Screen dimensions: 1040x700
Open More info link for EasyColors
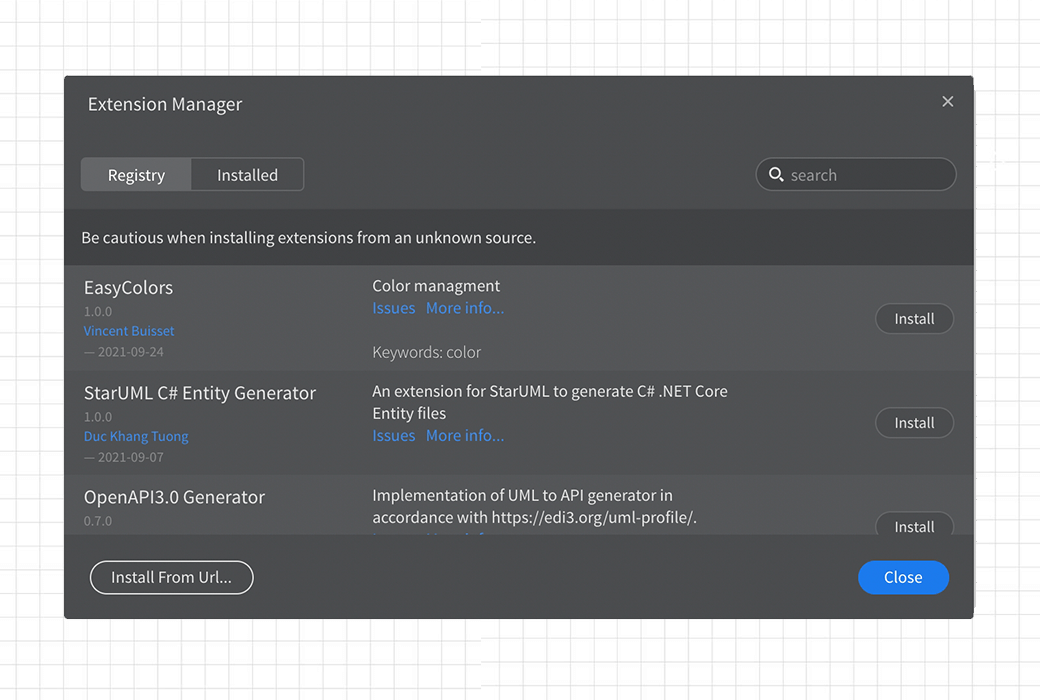click(x=465, y=308)
